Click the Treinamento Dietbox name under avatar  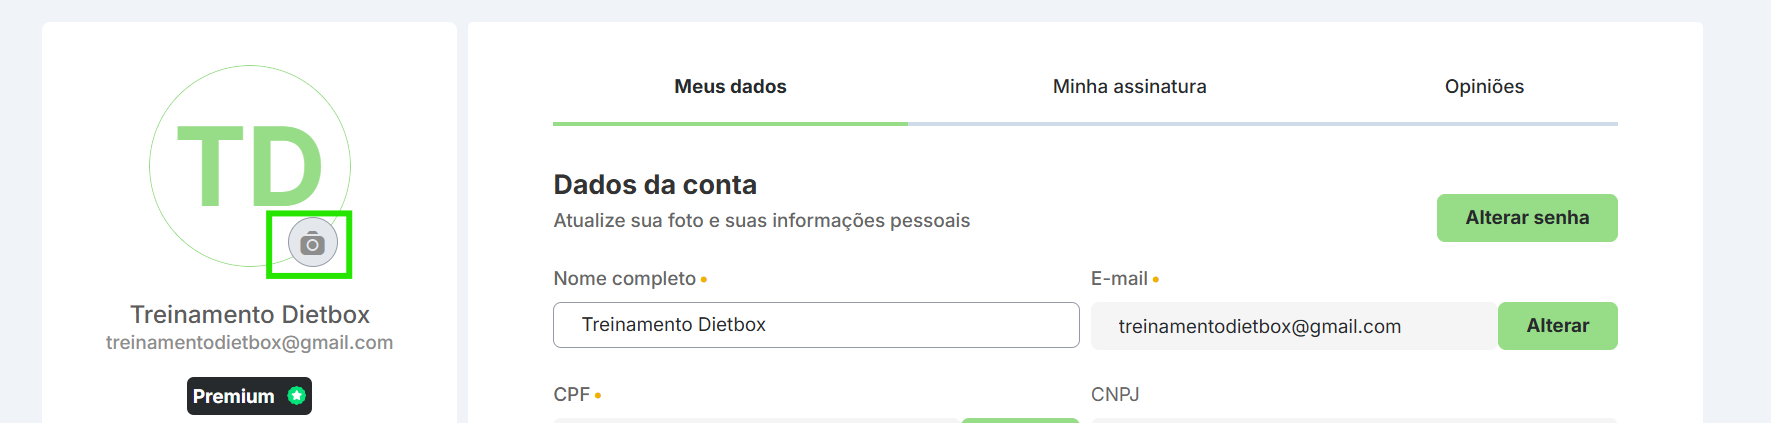[250, 315]
